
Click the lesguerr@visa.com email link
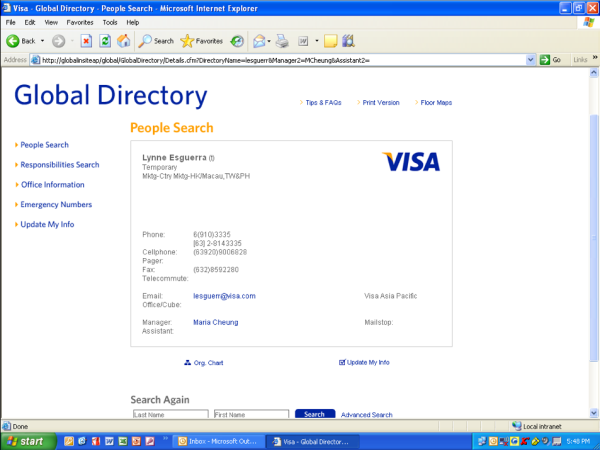tap(224, 296)
